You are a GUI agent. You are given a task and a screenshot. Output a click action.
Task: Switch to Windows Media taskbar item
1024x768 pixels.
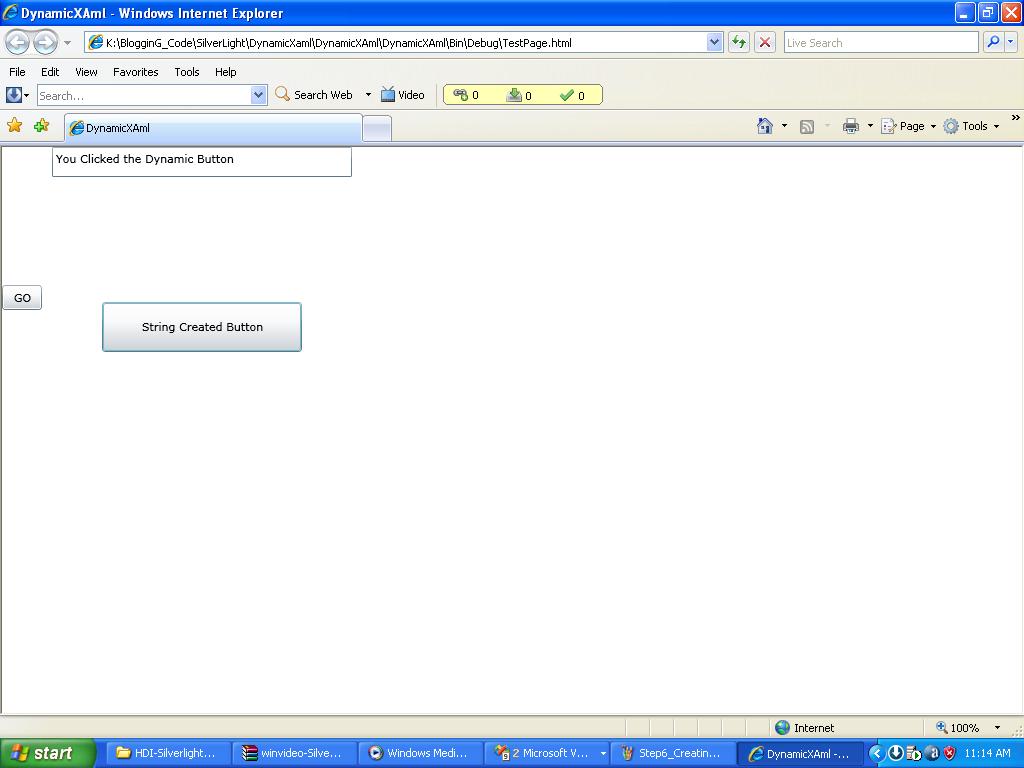[420, 753]
